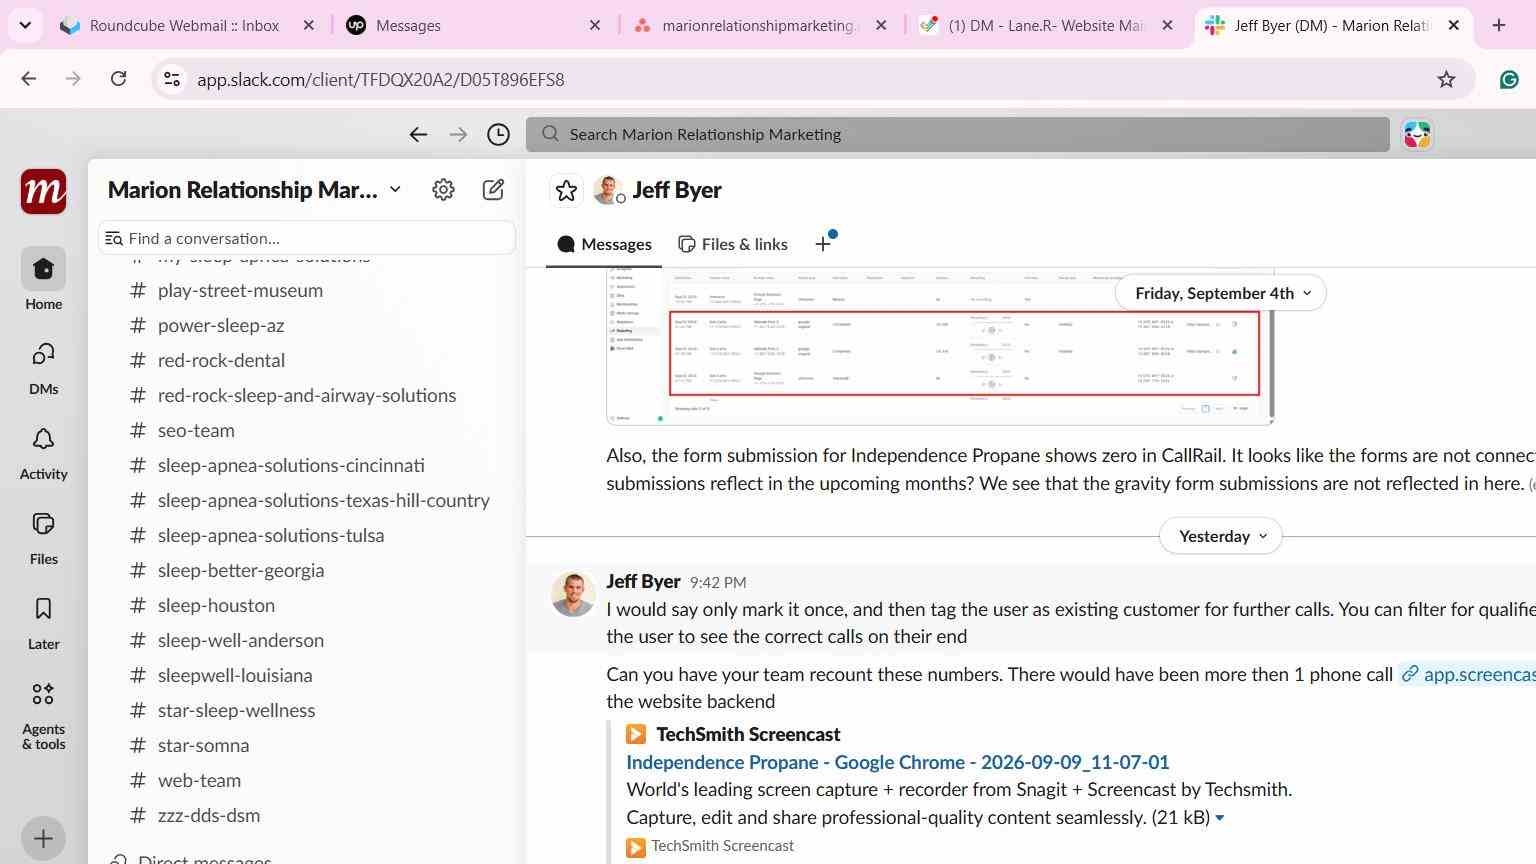
Task: Open the history clock icon
Action: (x=498, y=134)
